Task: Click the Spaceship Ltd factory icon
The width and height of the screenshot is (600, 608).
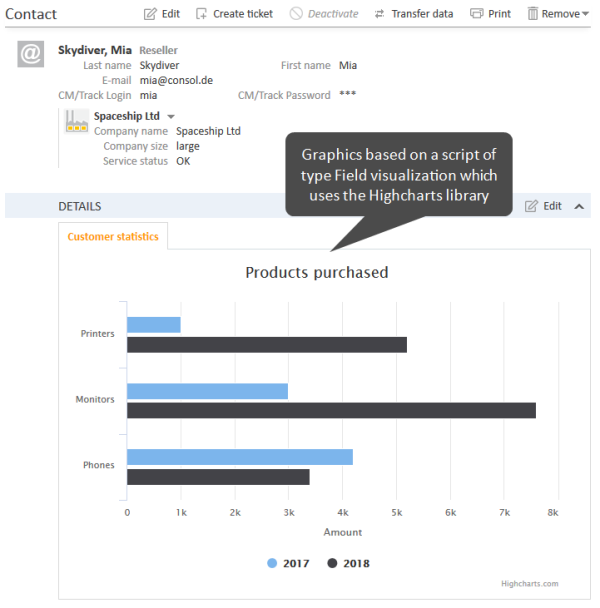Action: pos(76,121)
